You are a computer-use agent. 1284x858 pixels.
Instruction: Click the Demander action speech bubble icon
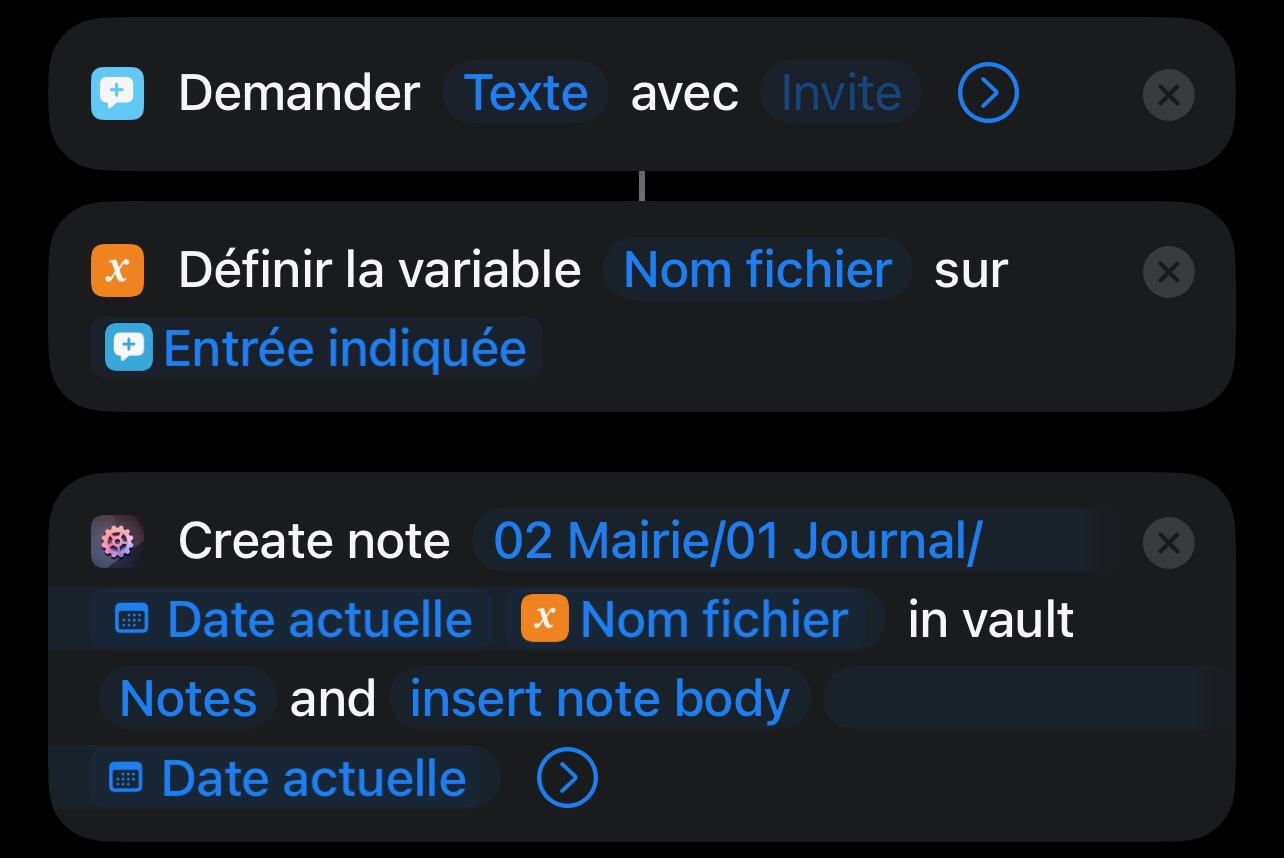tap(117, 94)
